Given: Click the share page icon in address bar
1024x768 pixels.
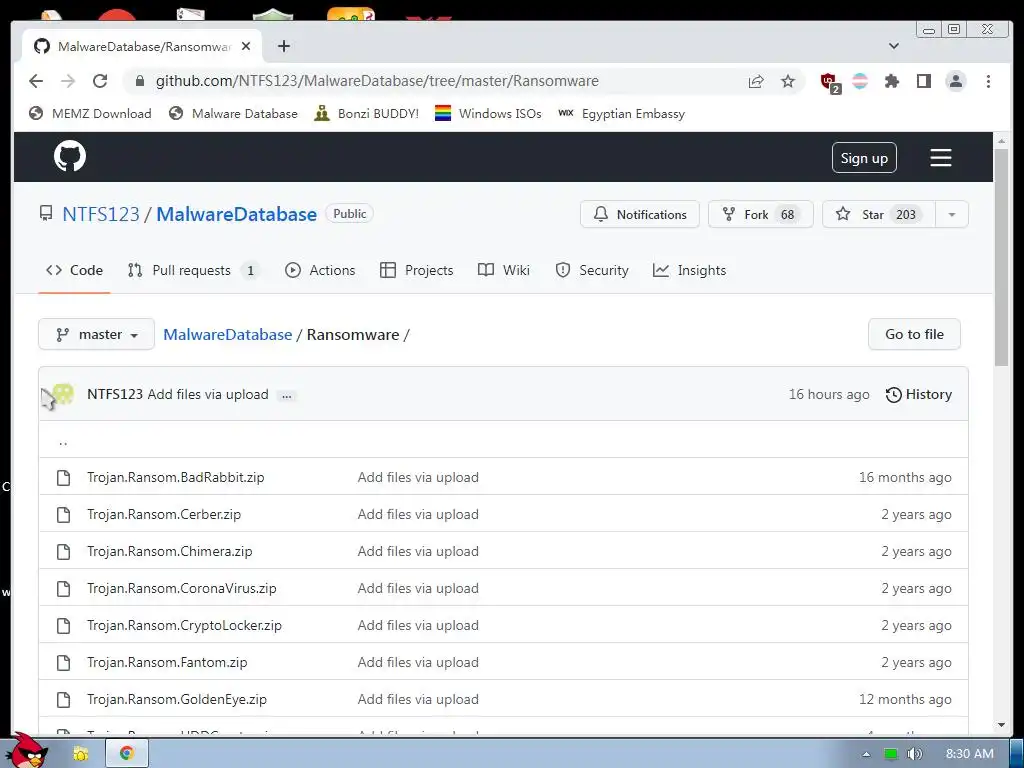Looking at the screenshot, I should click(x=756, y=81).
